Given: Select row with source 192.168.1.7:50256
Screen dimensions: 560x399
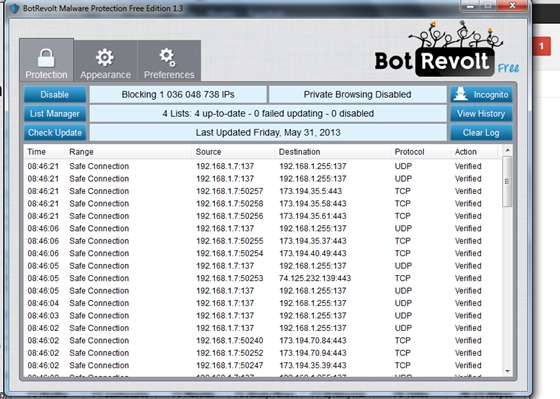Looking at the screenshot, I should pos(262,216).
